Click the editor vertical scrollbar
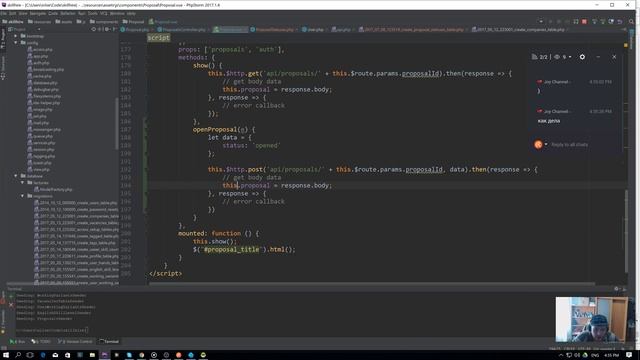The image size is (640, 360). coord(626,231)
